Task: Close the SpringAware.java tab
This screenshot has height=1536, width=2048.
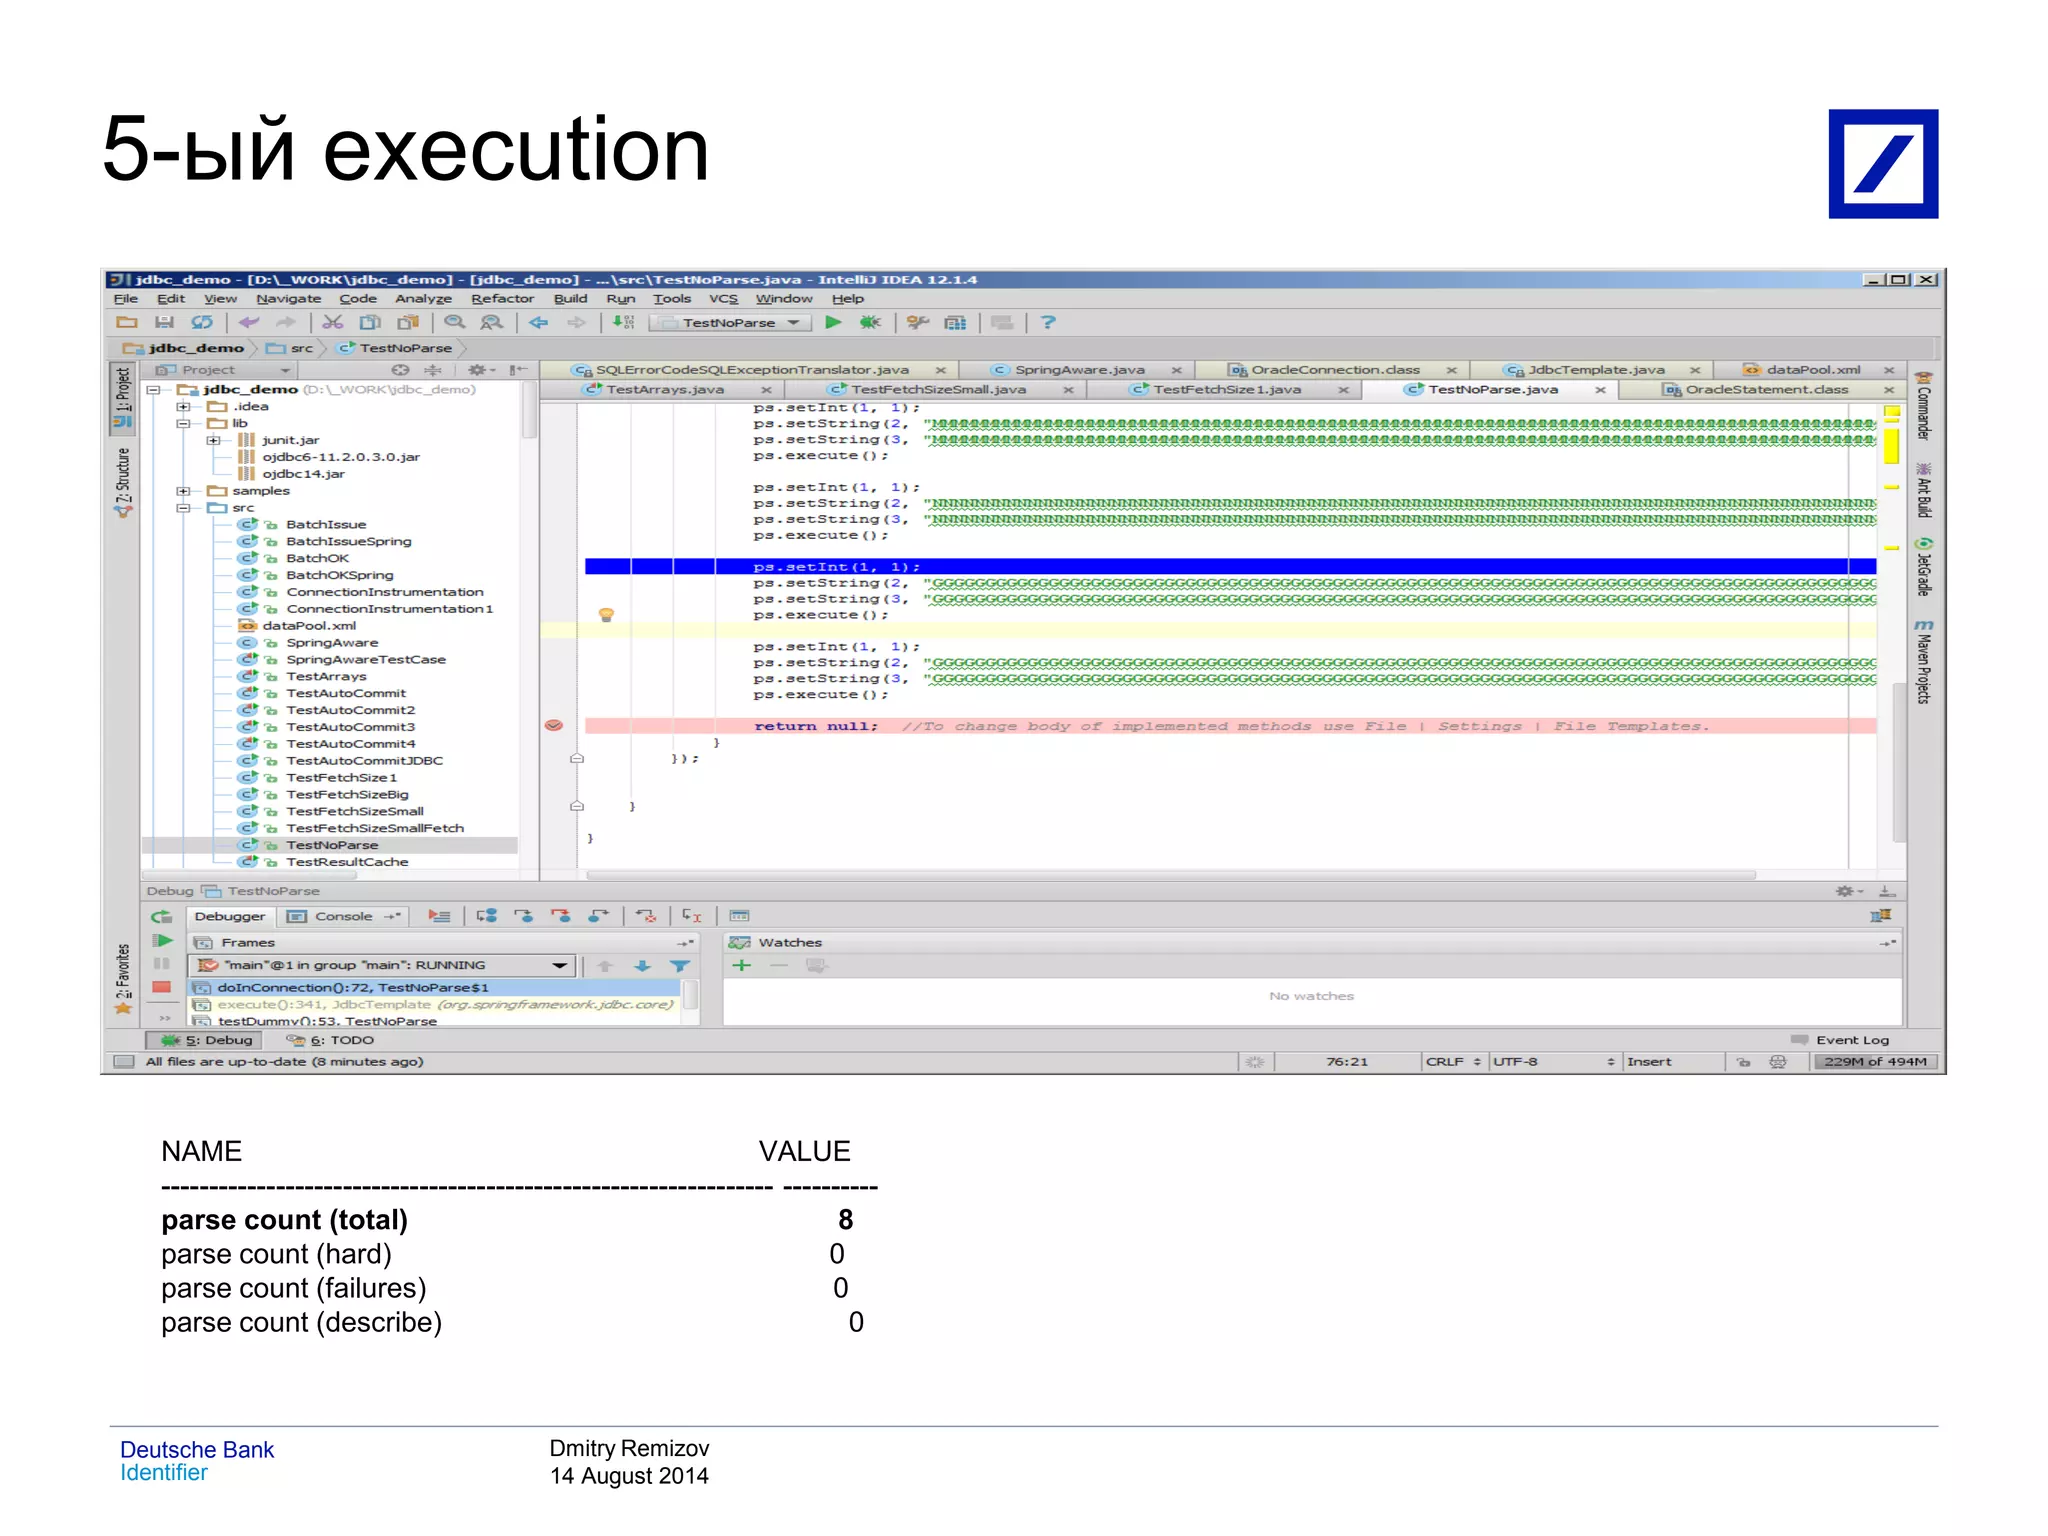Action: click(1176, 370)
